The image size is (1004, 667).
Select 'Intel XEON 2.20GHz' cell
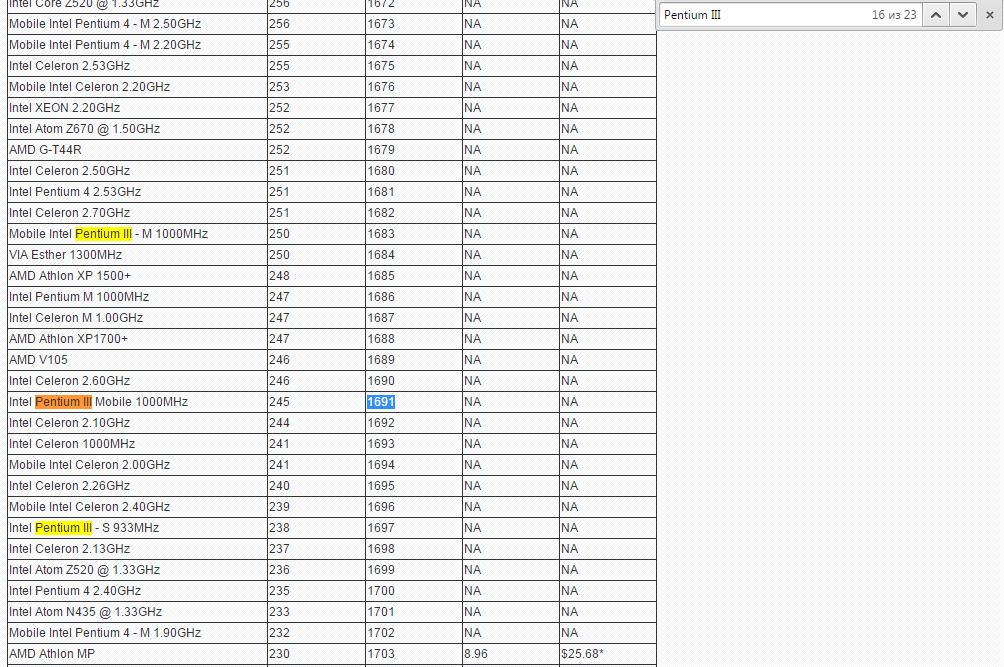pyautogui.click(x=137, y=108)
